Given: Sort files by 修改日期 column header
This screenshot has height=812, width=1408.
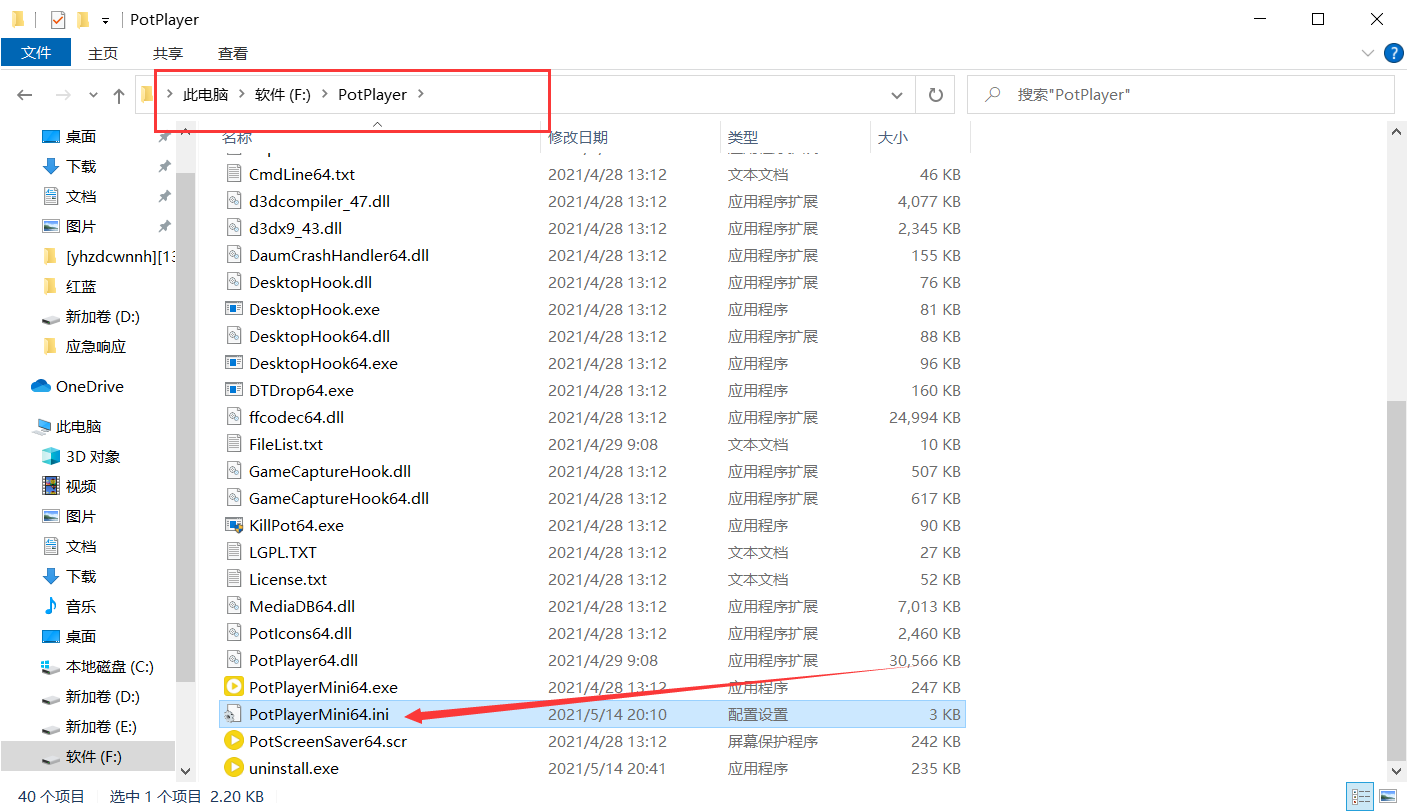Looking at the screenshot, I should point(578,138).
